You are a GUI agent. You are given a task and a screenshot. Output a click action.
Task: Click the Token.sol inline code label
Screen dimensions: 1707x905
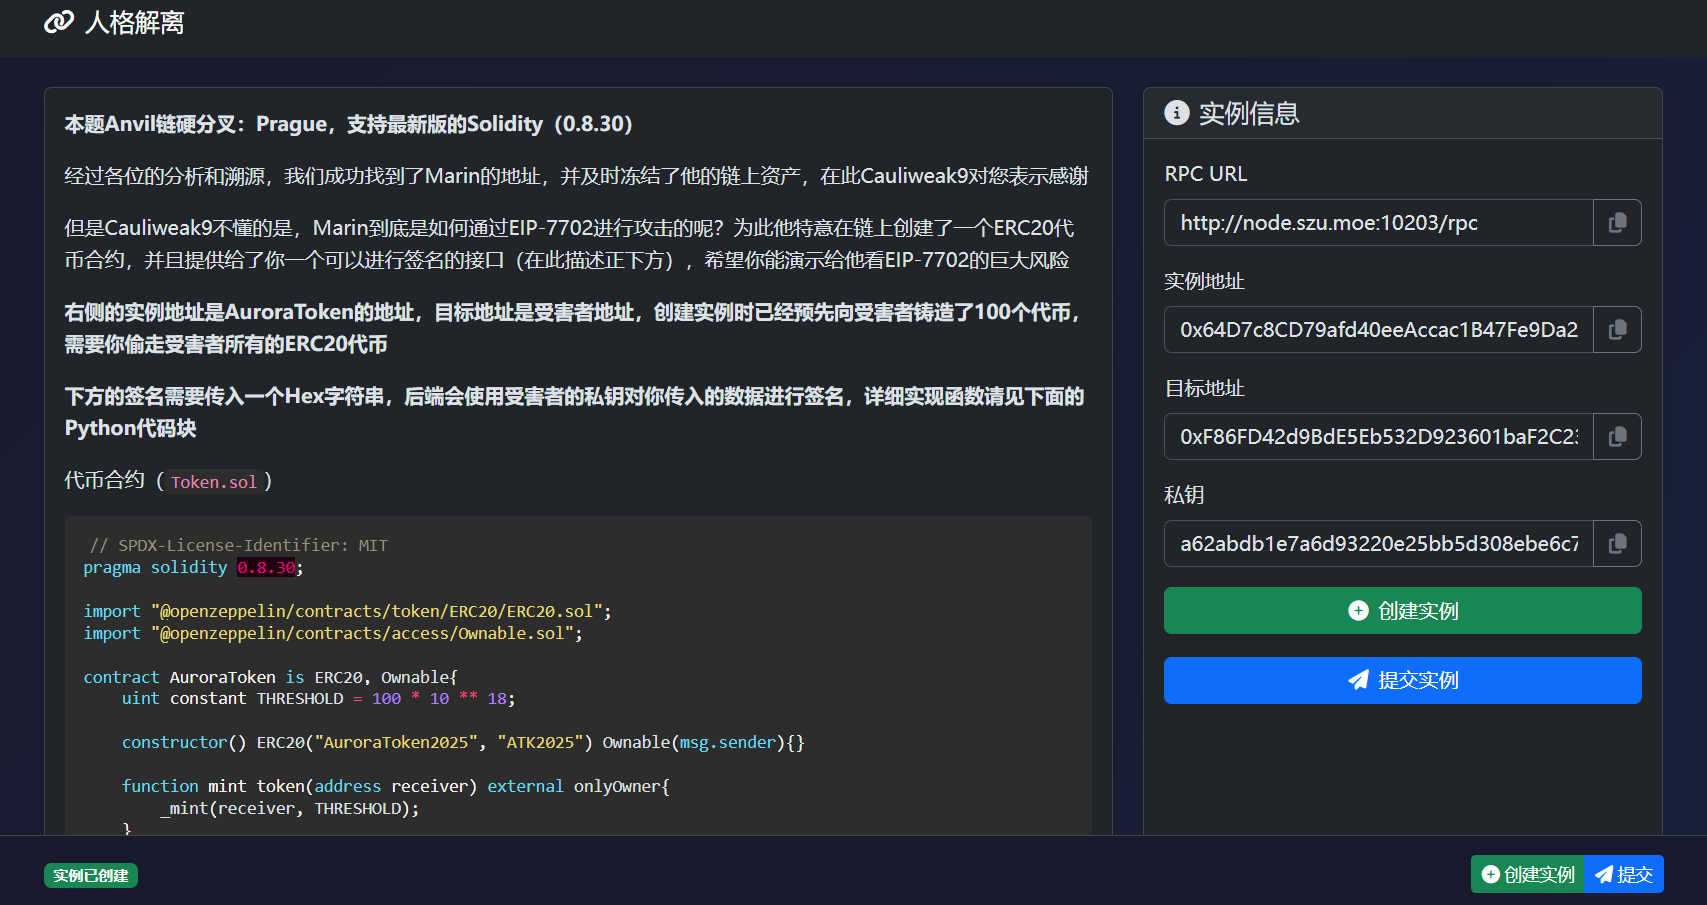pyautogui.click(x=213, y=482)
